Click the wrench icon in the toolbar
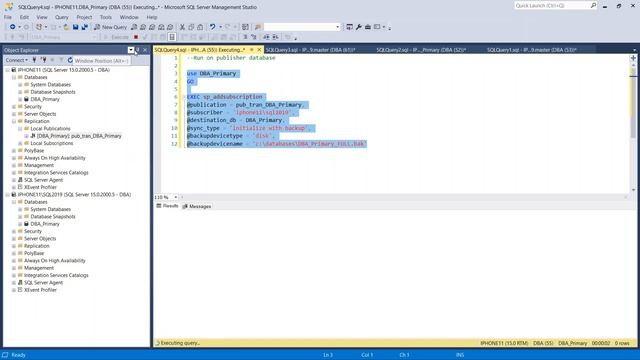The width and height of the screenshot is (640, 360). click(359, 27)
